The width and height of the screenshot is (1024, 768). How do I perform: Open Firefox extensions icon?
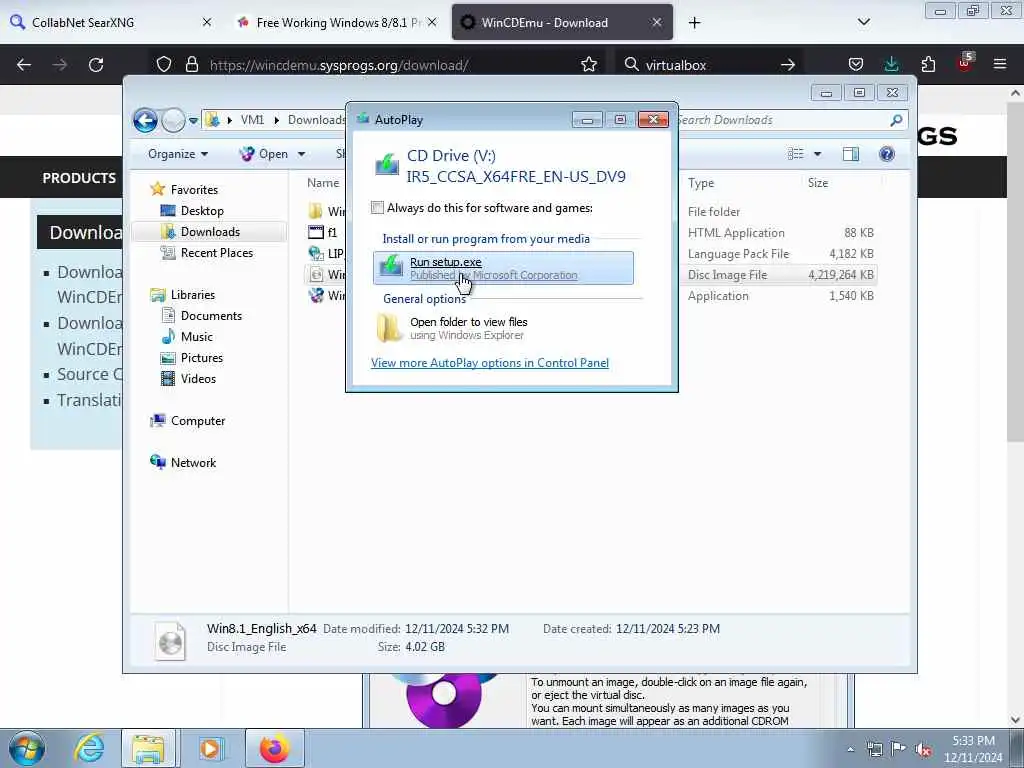pos(928,64)
